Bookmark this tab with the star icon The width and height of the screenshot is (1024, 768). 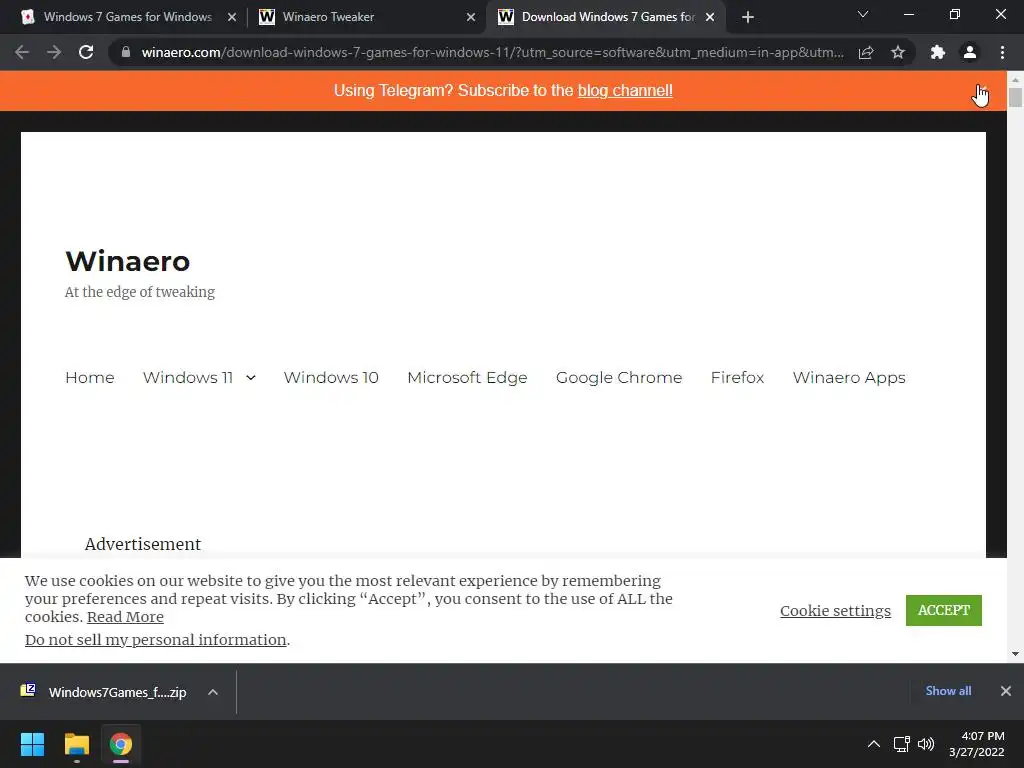point(898,52)
